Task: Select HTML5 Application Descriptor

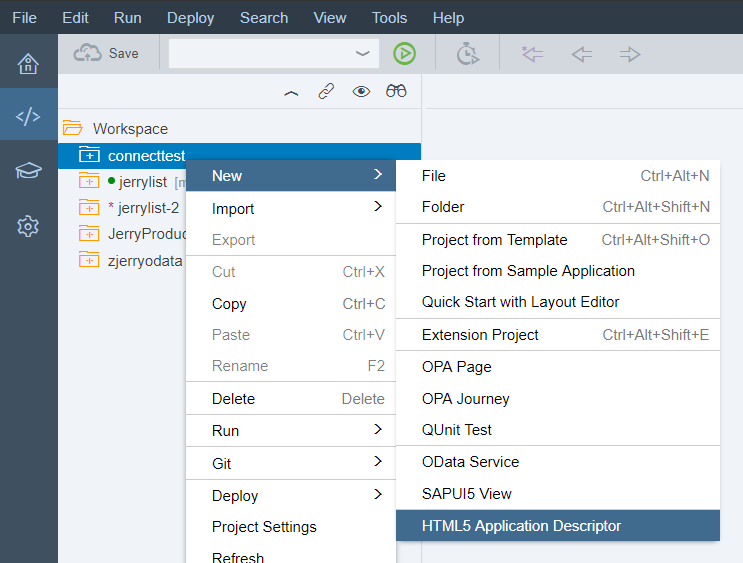Action: click(557, 526)
